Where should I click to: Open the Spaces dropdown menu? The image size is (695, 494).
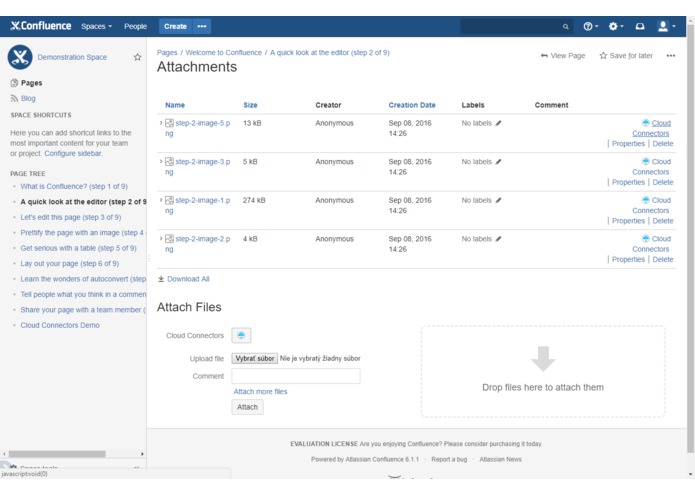pos(97,27)
